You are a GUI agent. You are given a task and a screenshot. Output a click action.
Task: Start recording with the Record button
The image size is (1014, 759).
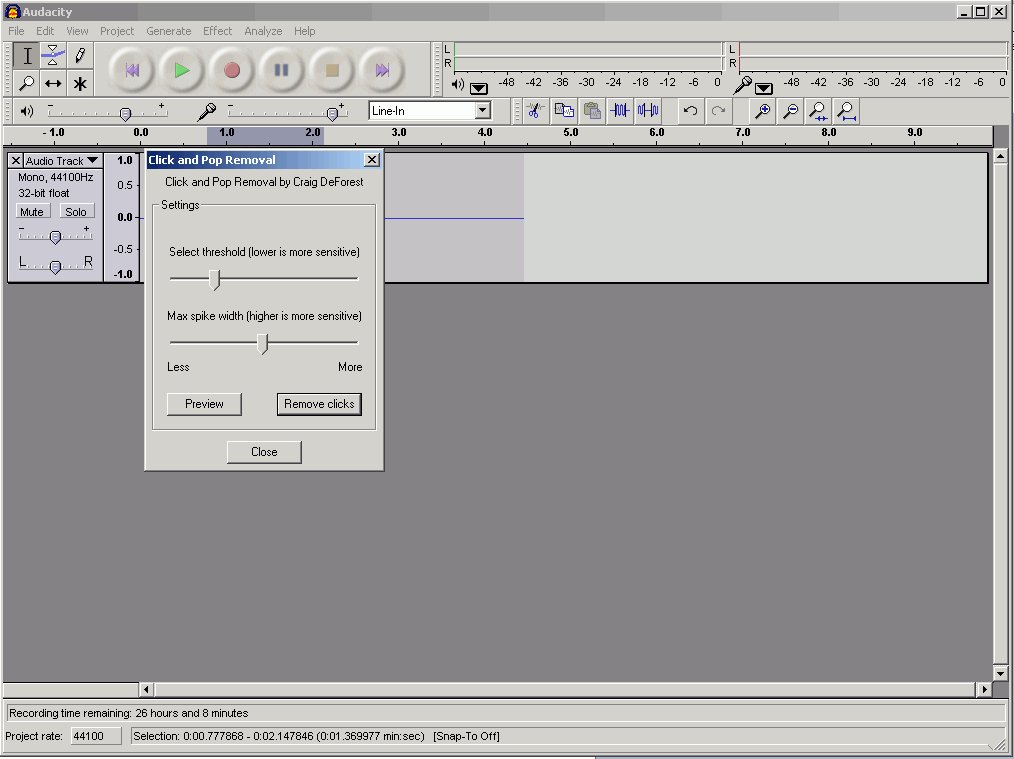(x=232, y=70)
